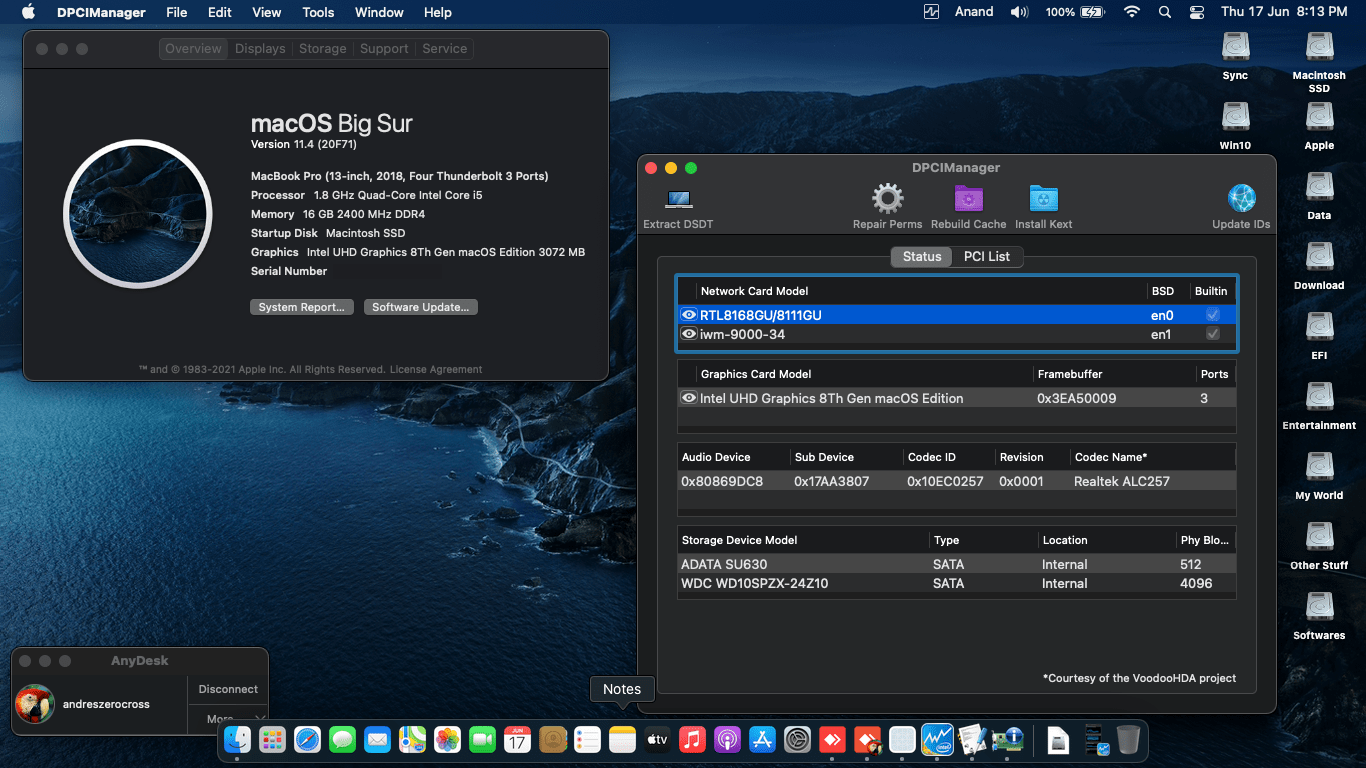This screenshot has width=1366, height=768.
Task: Expand AnyDesk More dropdown arrow
Action: tap(260, 718)
